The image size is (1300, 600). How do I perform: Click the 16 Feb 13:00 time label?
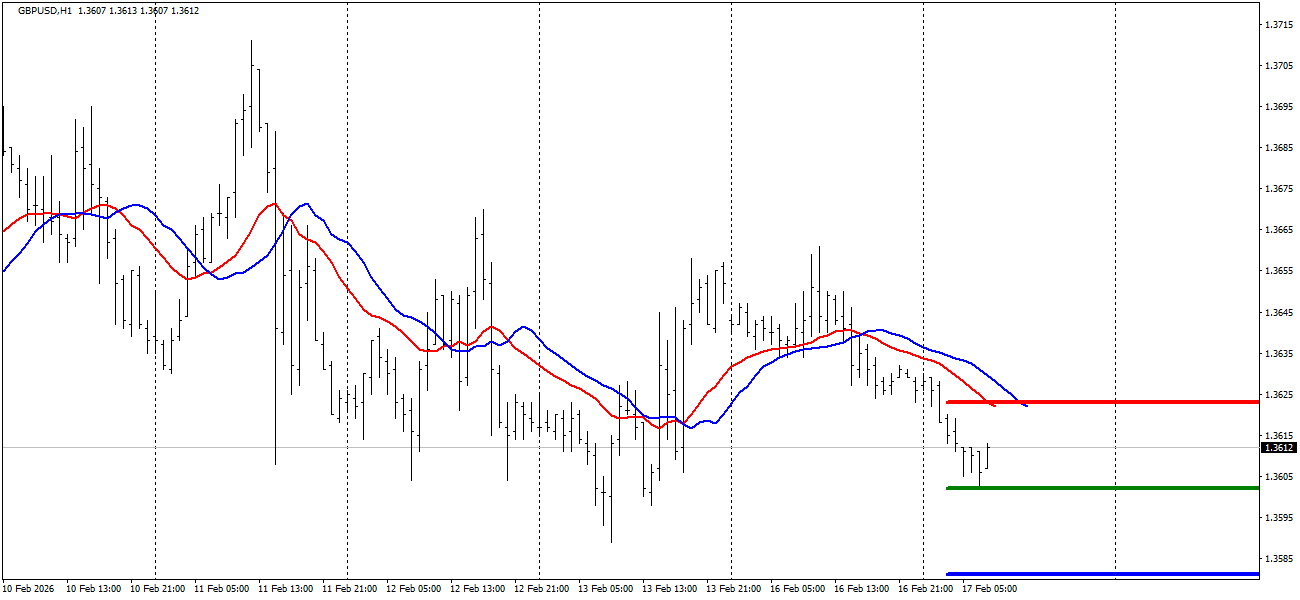coord(861,589)
